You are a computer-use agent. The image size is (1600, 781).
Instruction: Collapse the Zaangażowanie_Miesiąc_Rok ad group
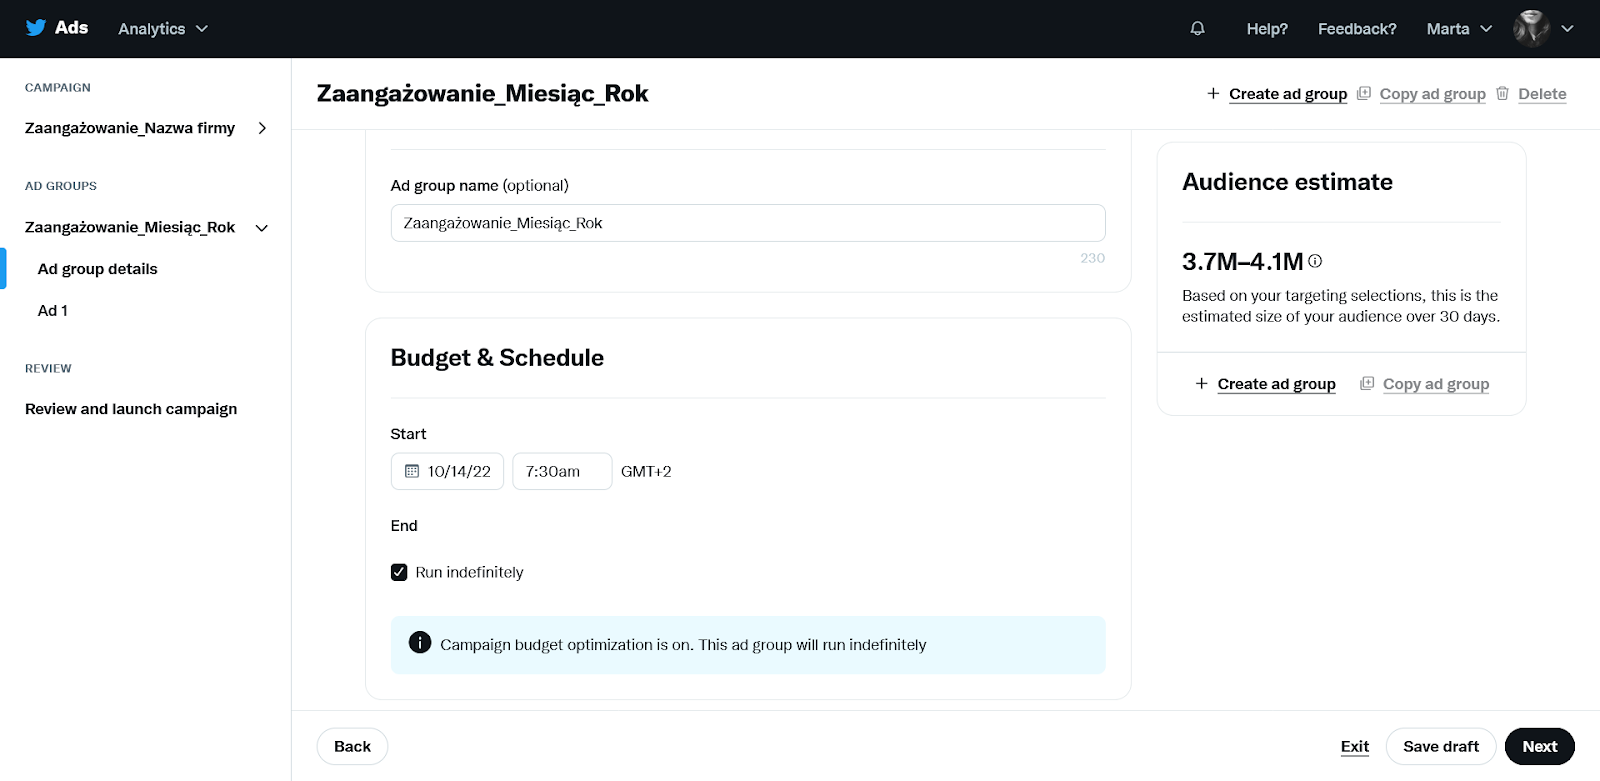[262, 228]
